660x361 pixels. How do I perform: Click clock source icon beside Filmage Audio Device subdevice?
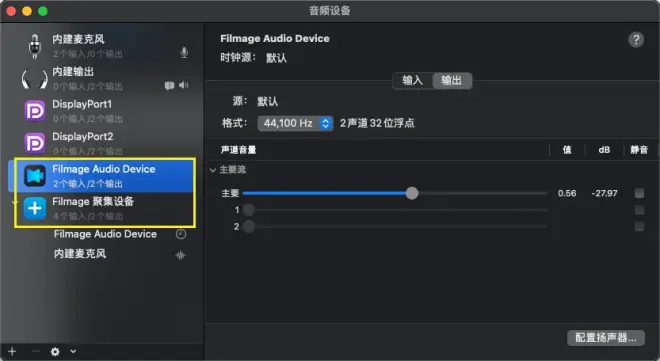pos(181,234)
